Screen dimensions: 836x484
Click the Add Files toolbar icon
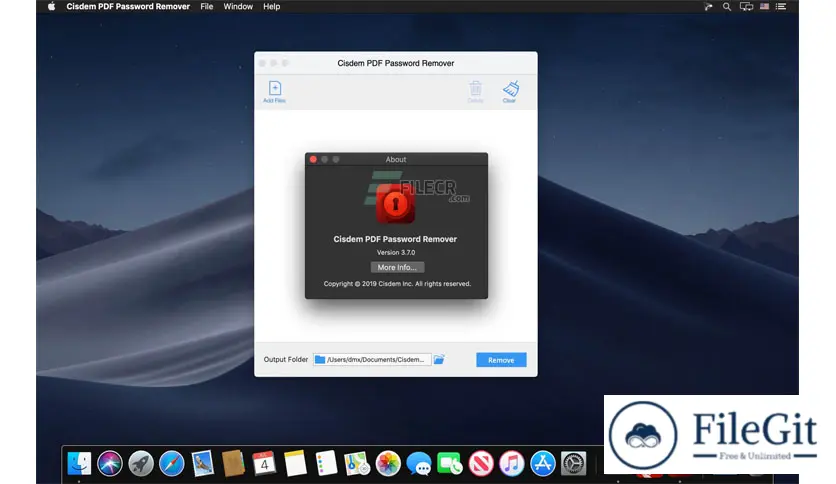pyautogui.click(x=275, y=92)
